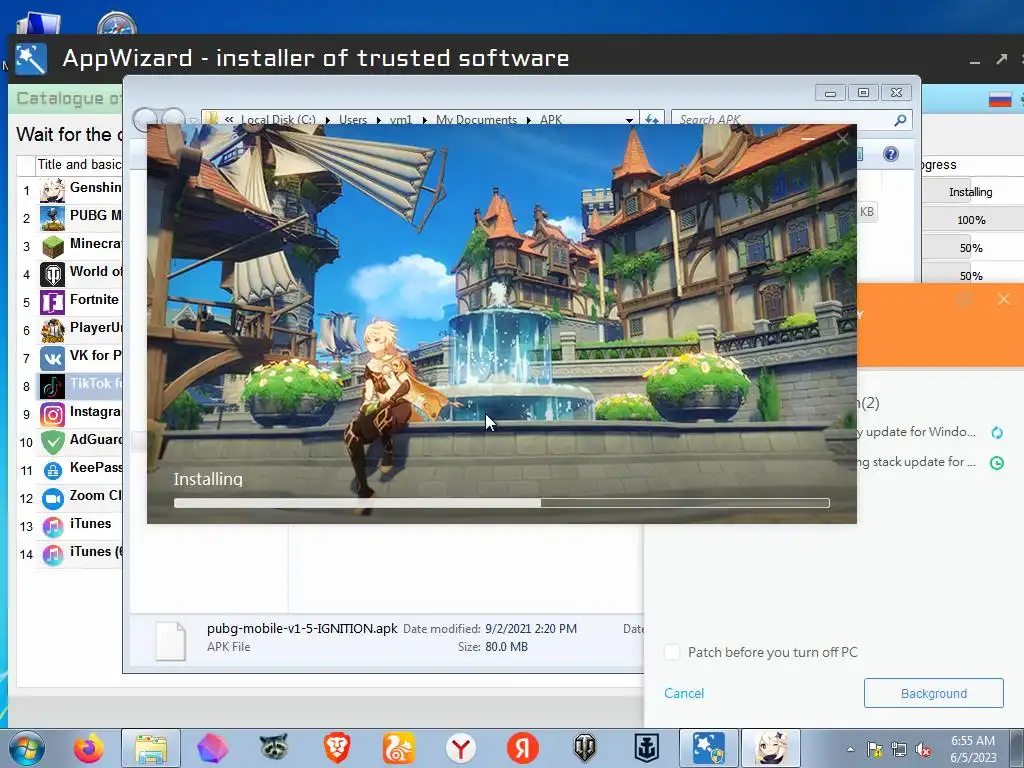Click the AdGuard shield icon
1024x768 pixels.
[52, 442]
